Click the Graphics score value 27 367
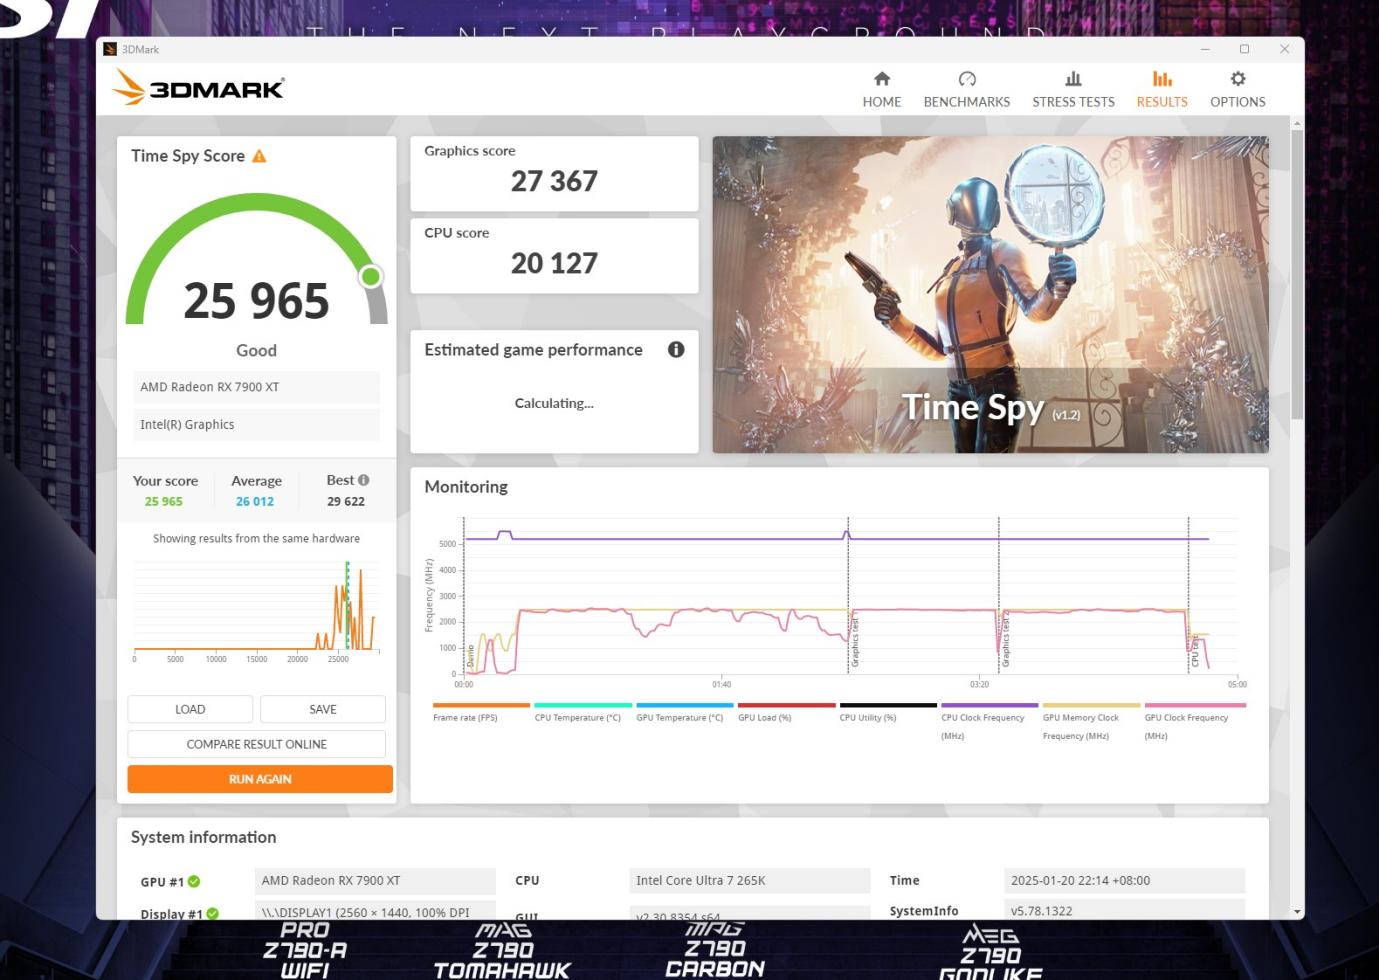This screenshot has width=1379, height=980. pyautogui.click(x=554, y=181)
